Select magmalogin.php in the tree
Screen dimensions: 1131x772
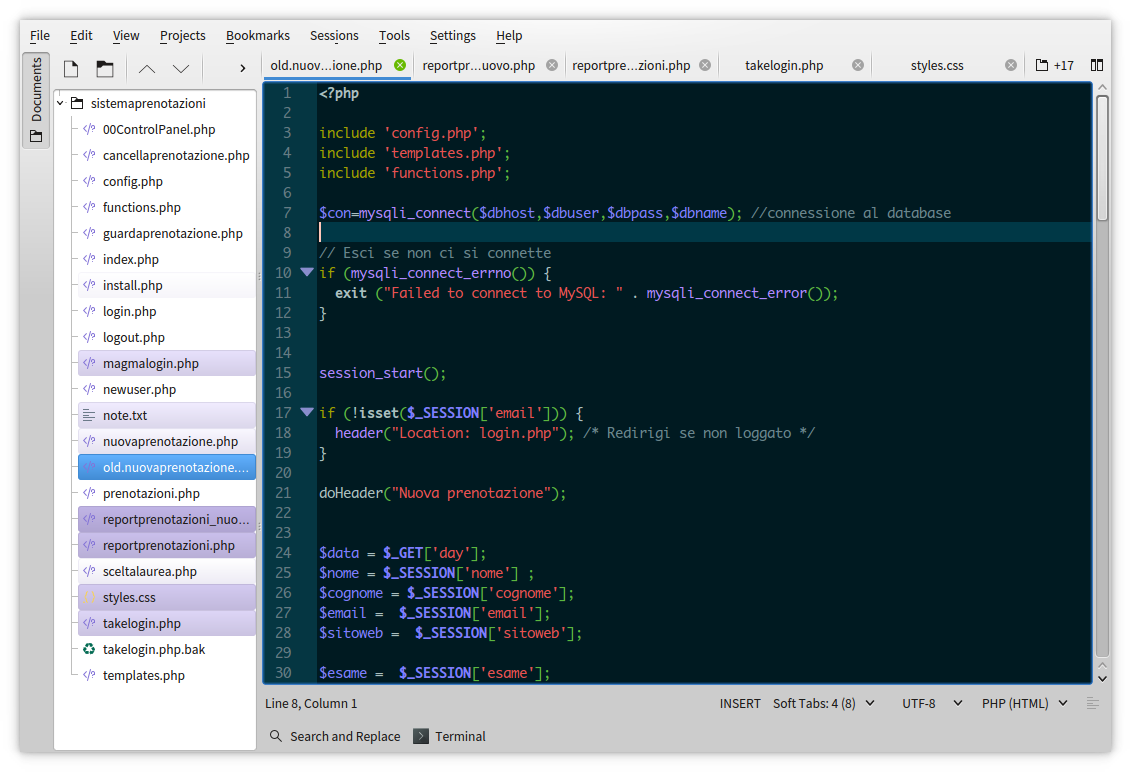[x=167, y=363]
